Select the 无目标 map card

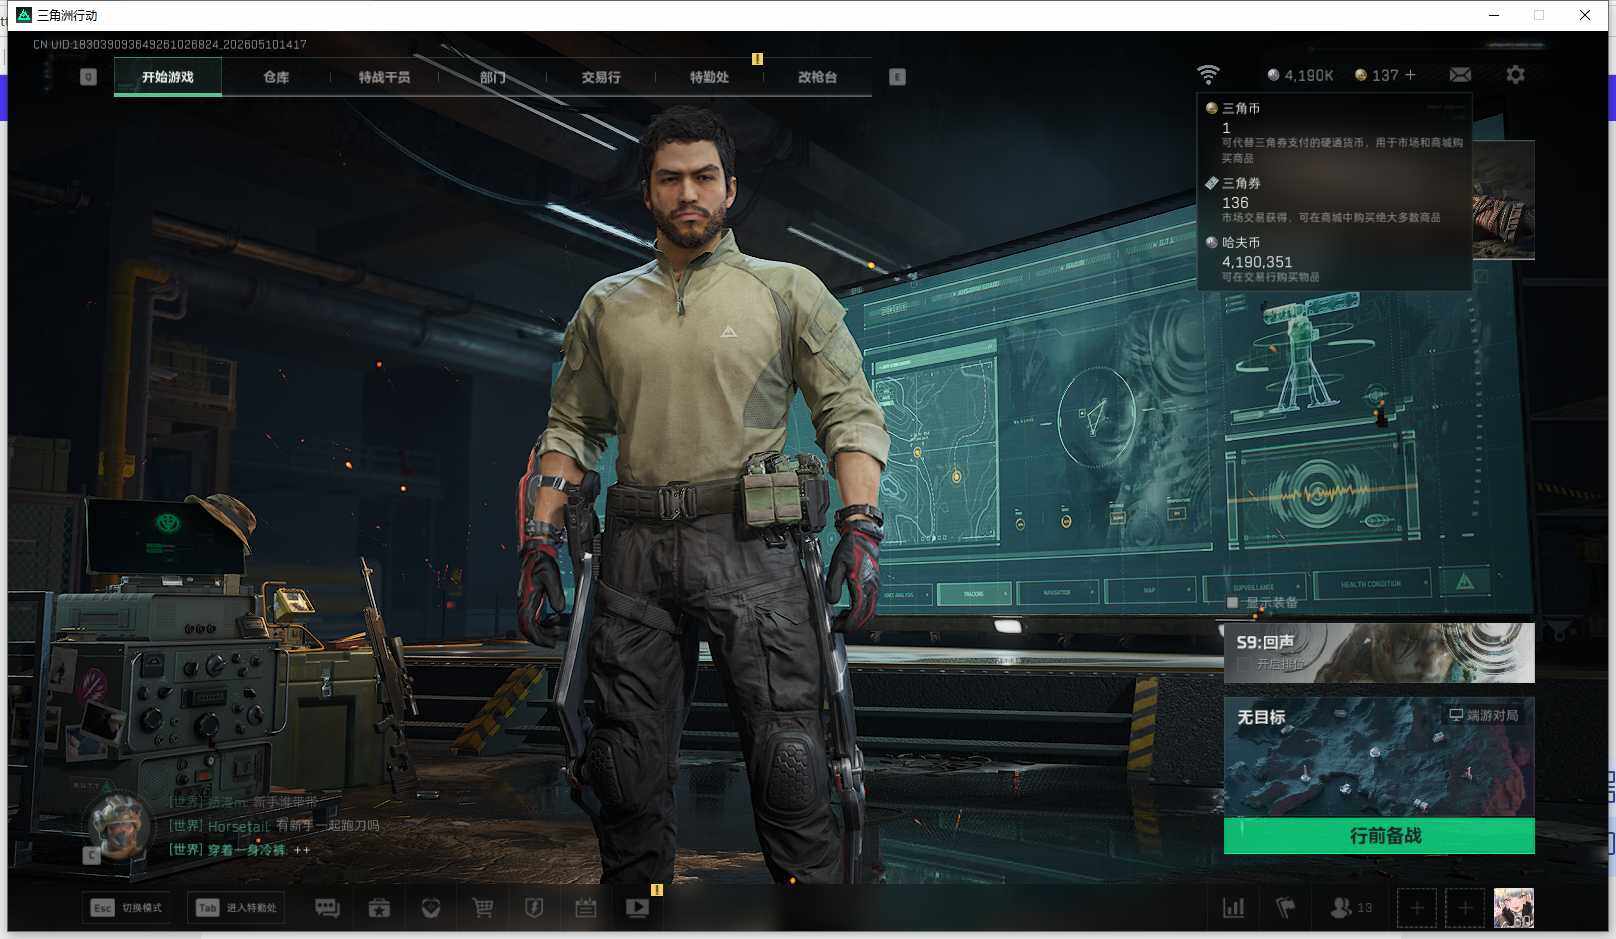tap(1379, 757)
